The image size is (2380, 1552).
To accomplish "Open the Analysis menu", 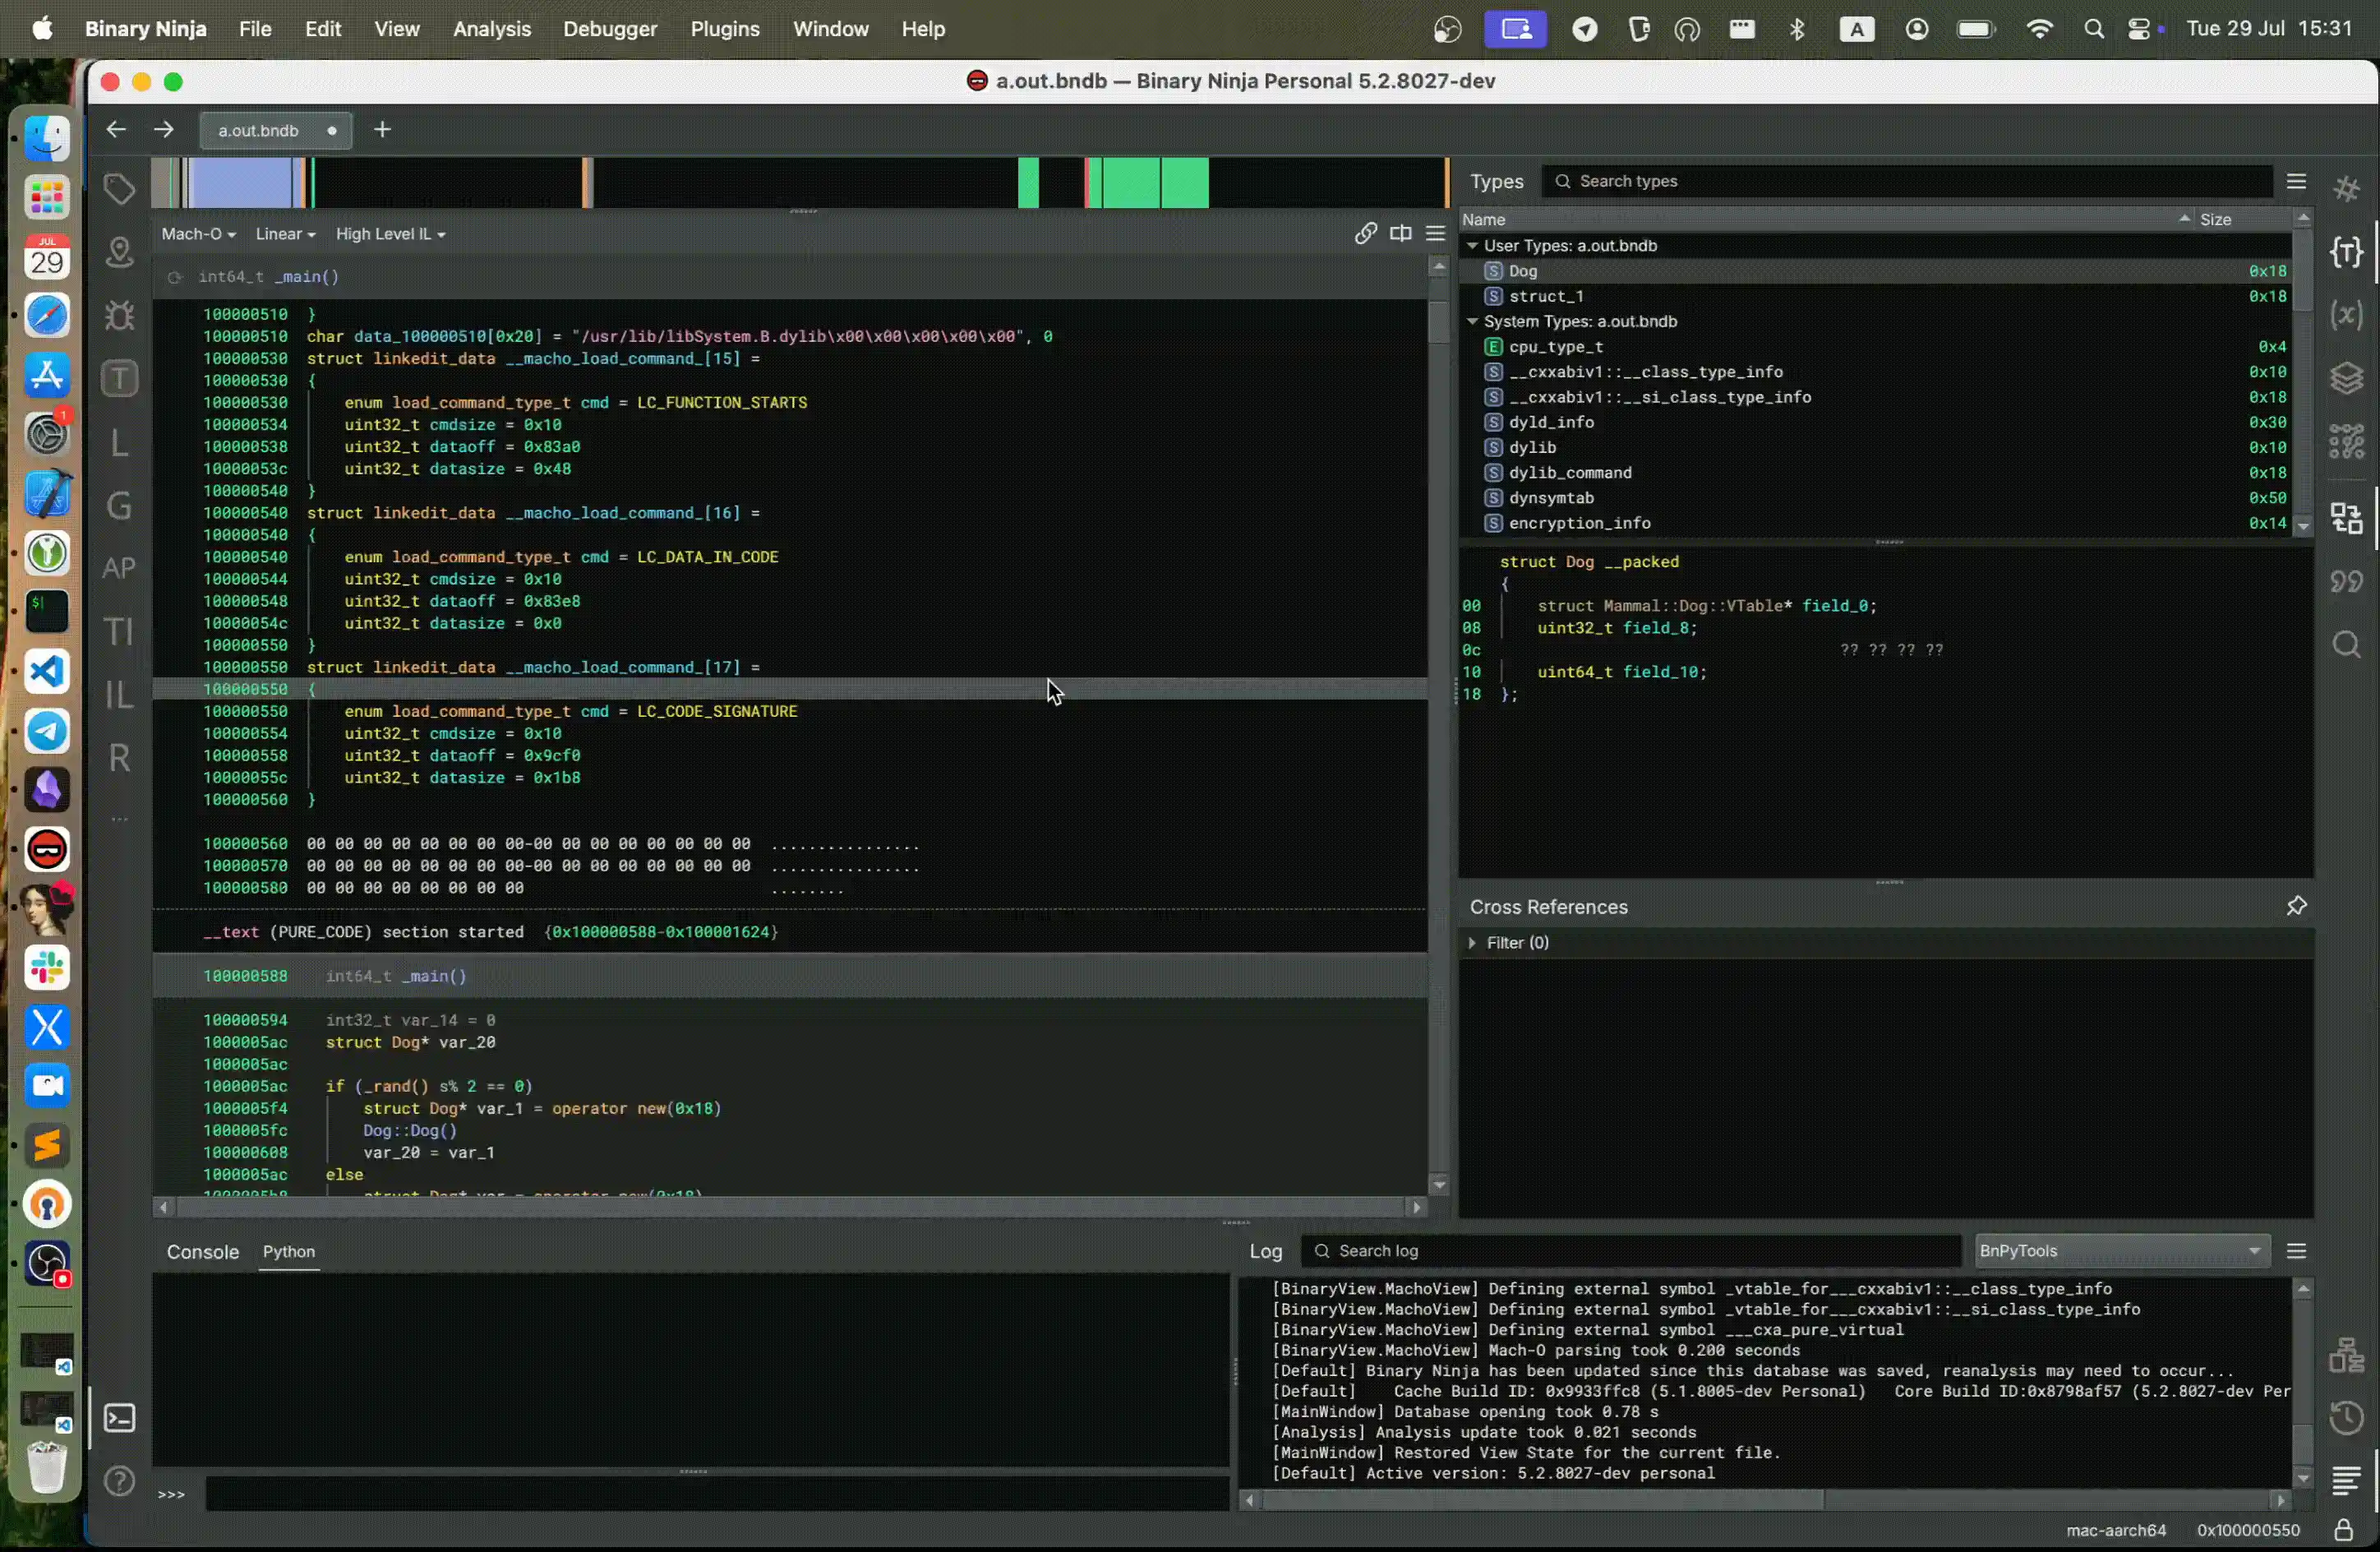I will (491, 29).
